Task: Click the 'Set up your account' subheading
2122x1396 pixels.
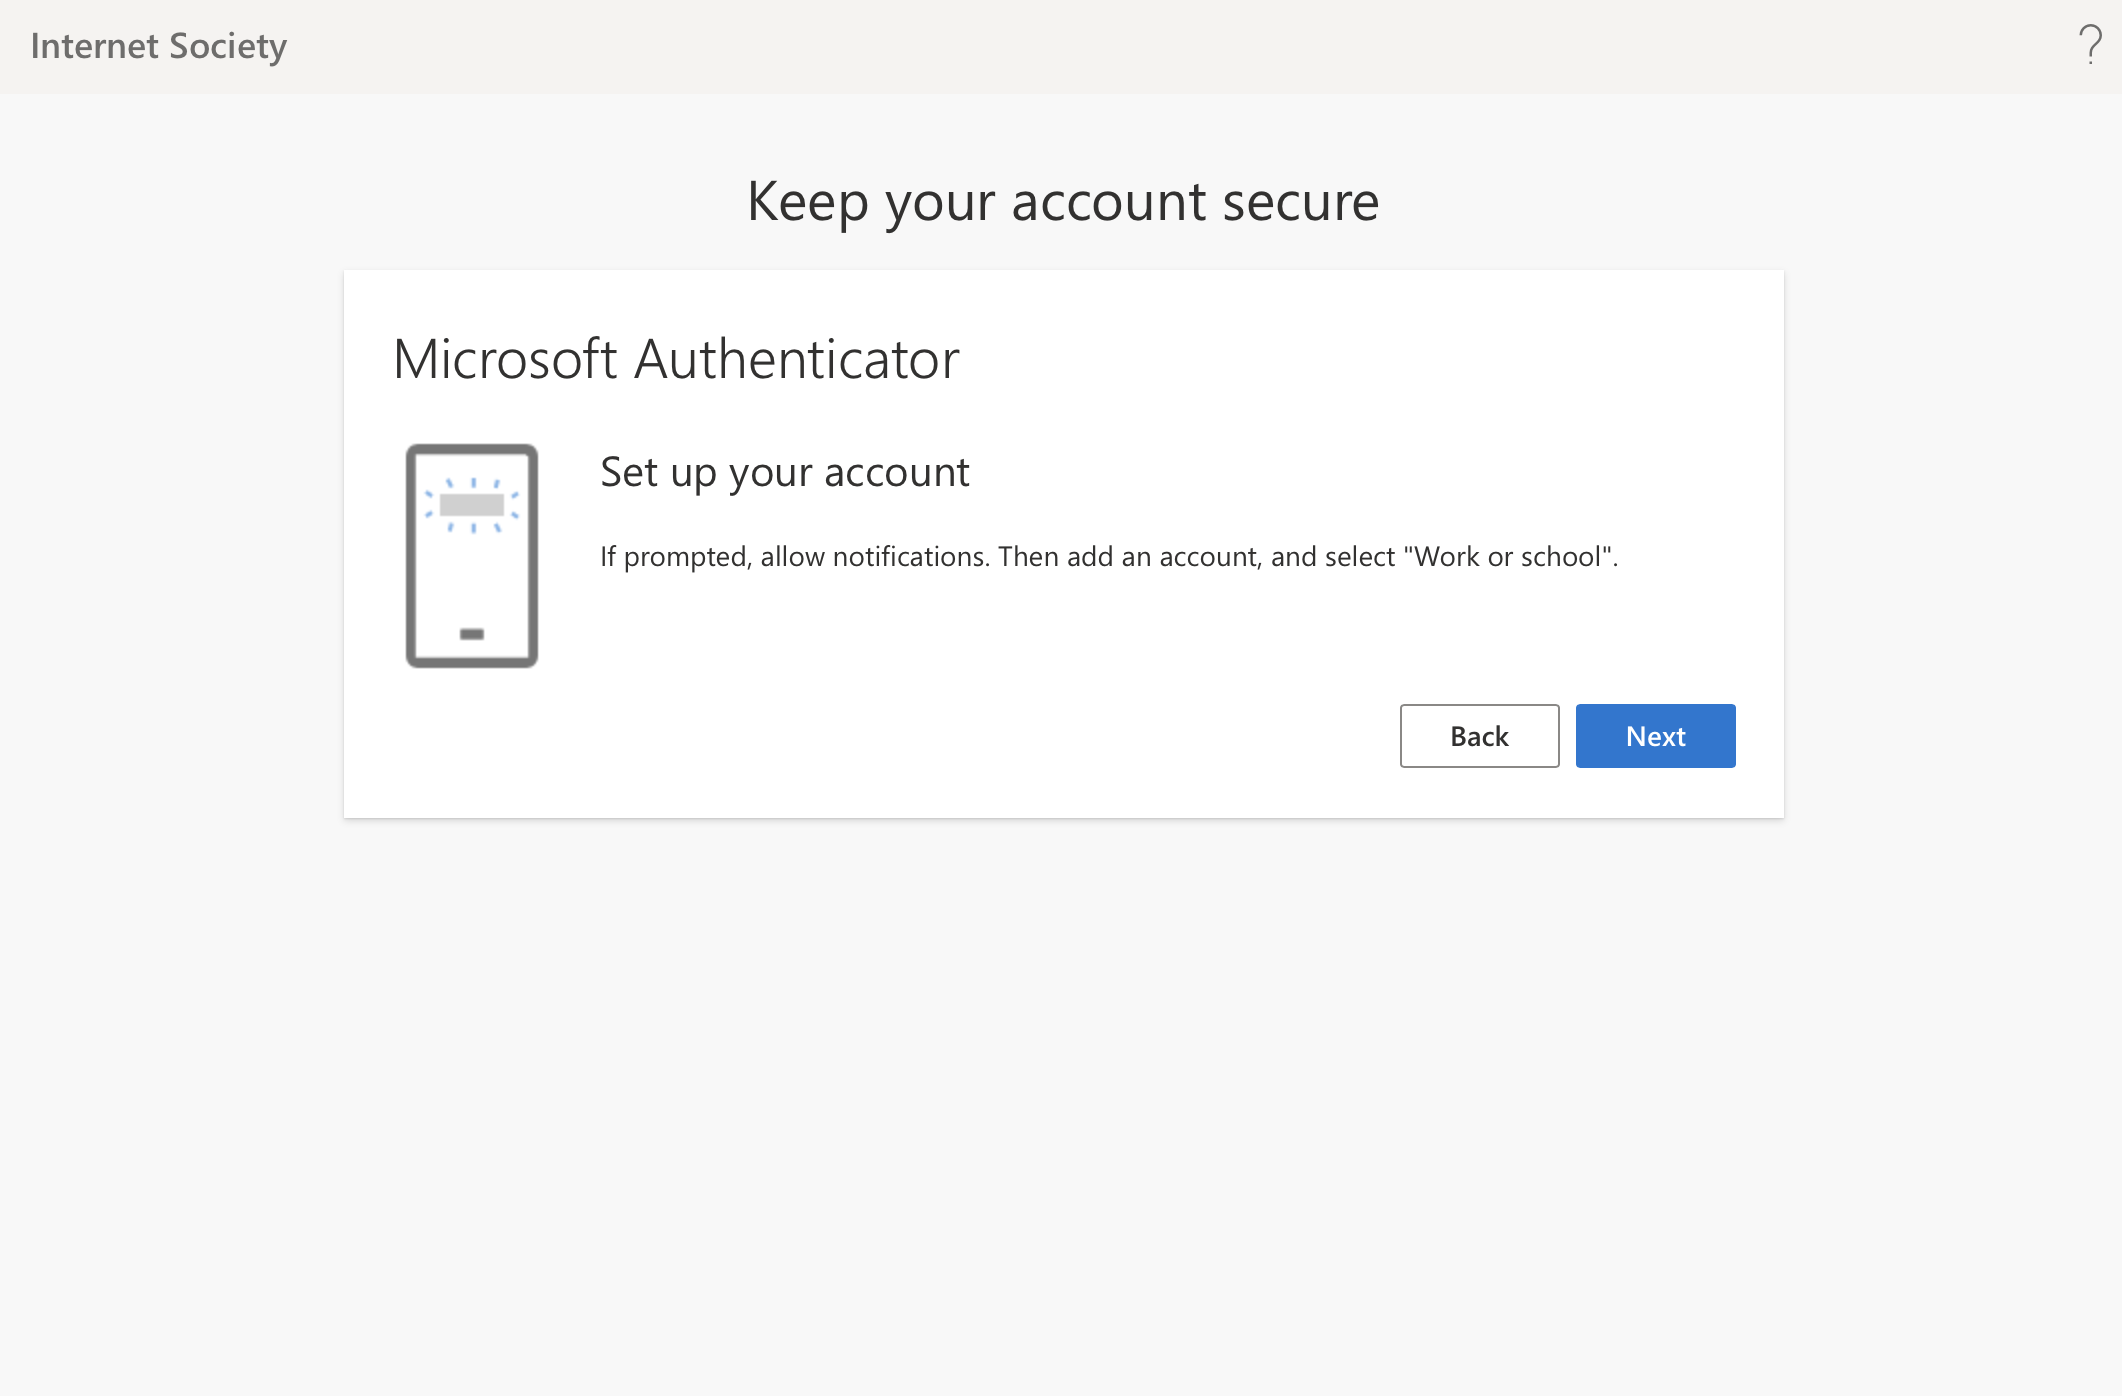Action: (x=784, y=472)
